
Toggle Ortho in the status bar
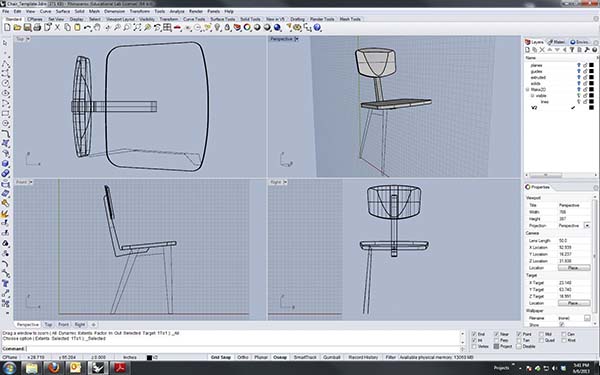(x=243, y=357)
